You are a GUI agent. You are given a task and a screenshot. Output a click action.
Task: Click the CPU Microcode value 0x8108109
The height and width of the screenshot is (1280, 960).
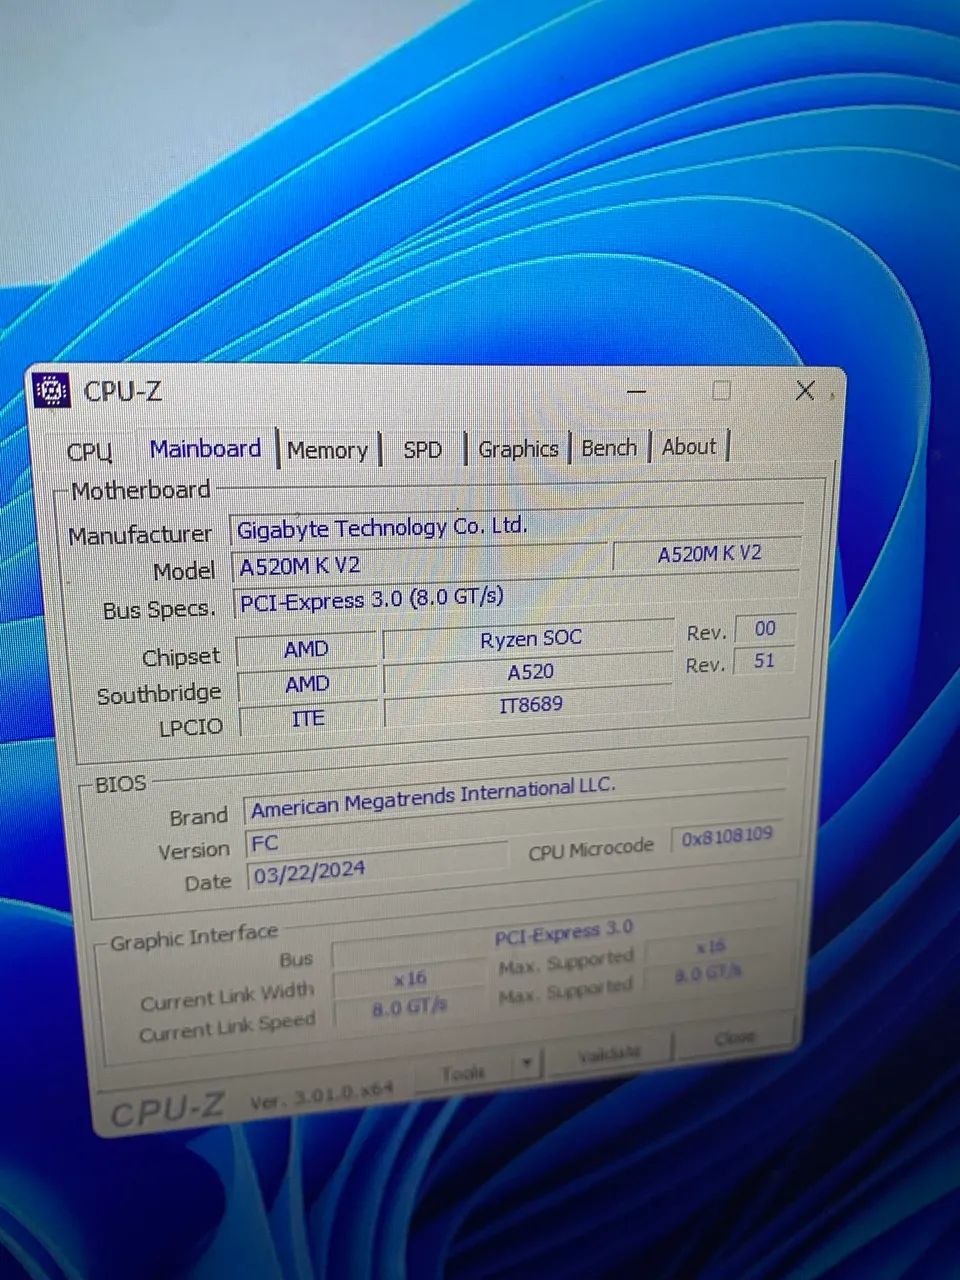[727, 835]
